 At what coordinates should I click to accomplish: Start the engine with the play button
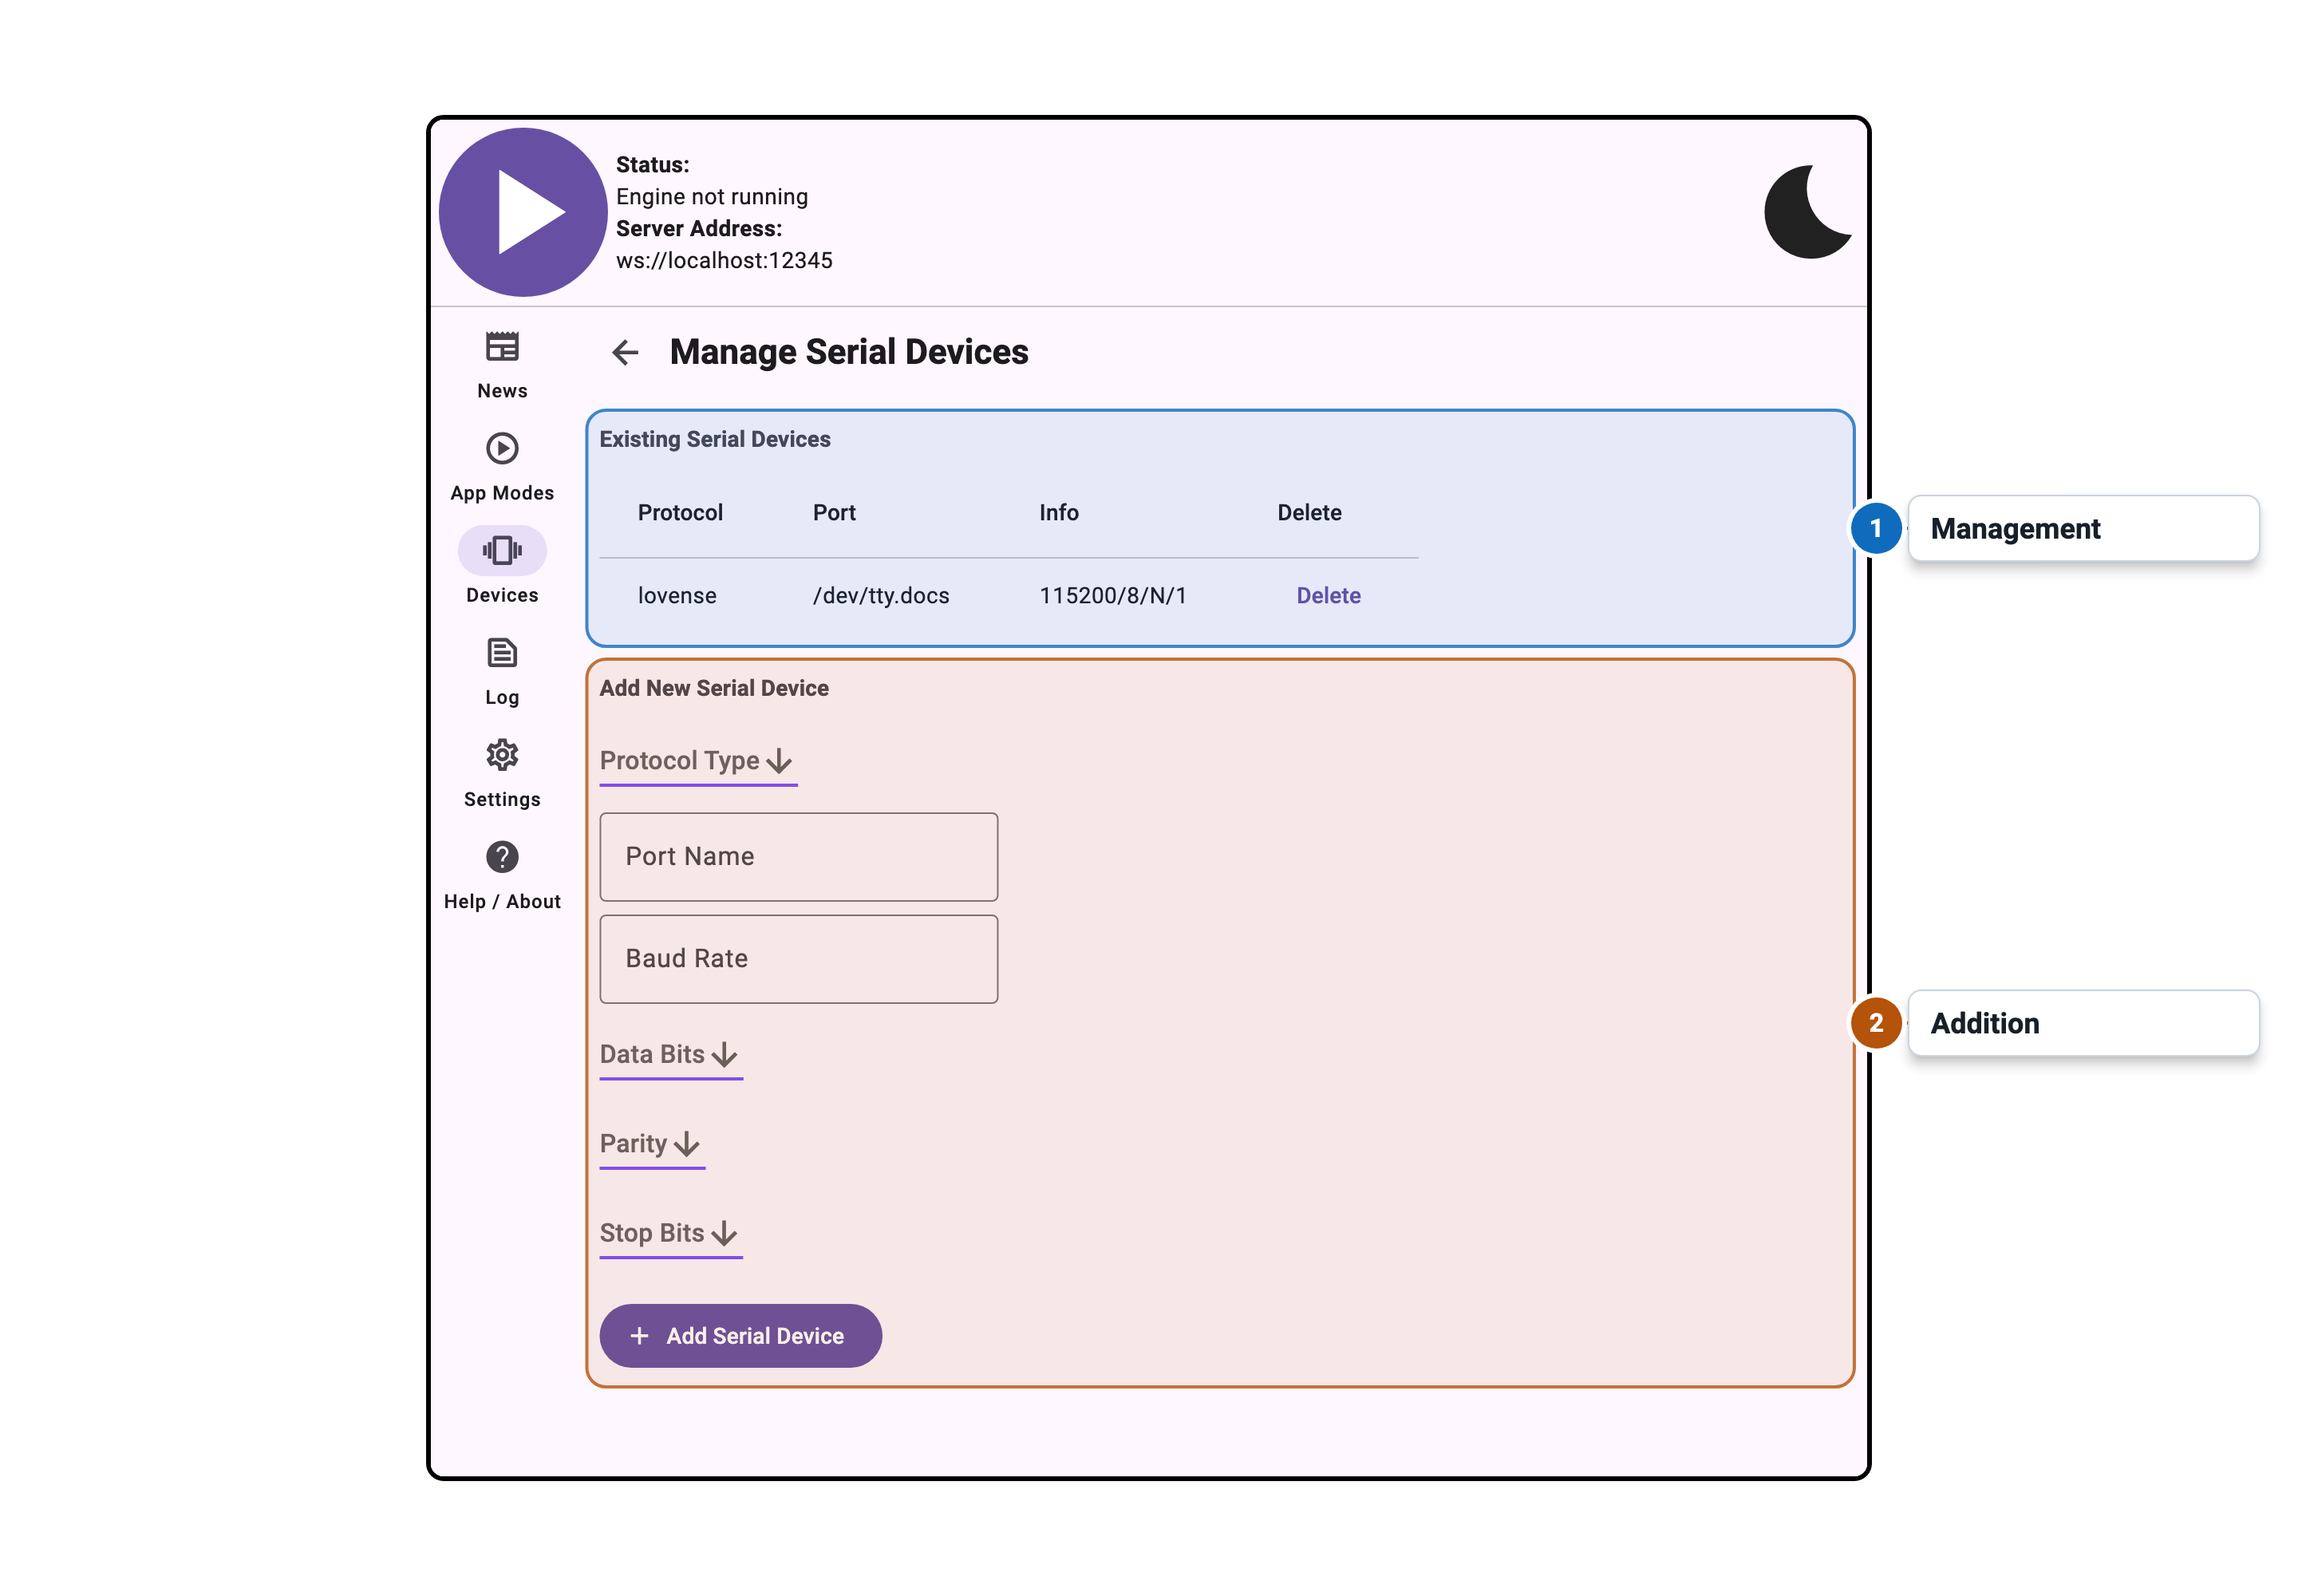[x=522, y=212]
